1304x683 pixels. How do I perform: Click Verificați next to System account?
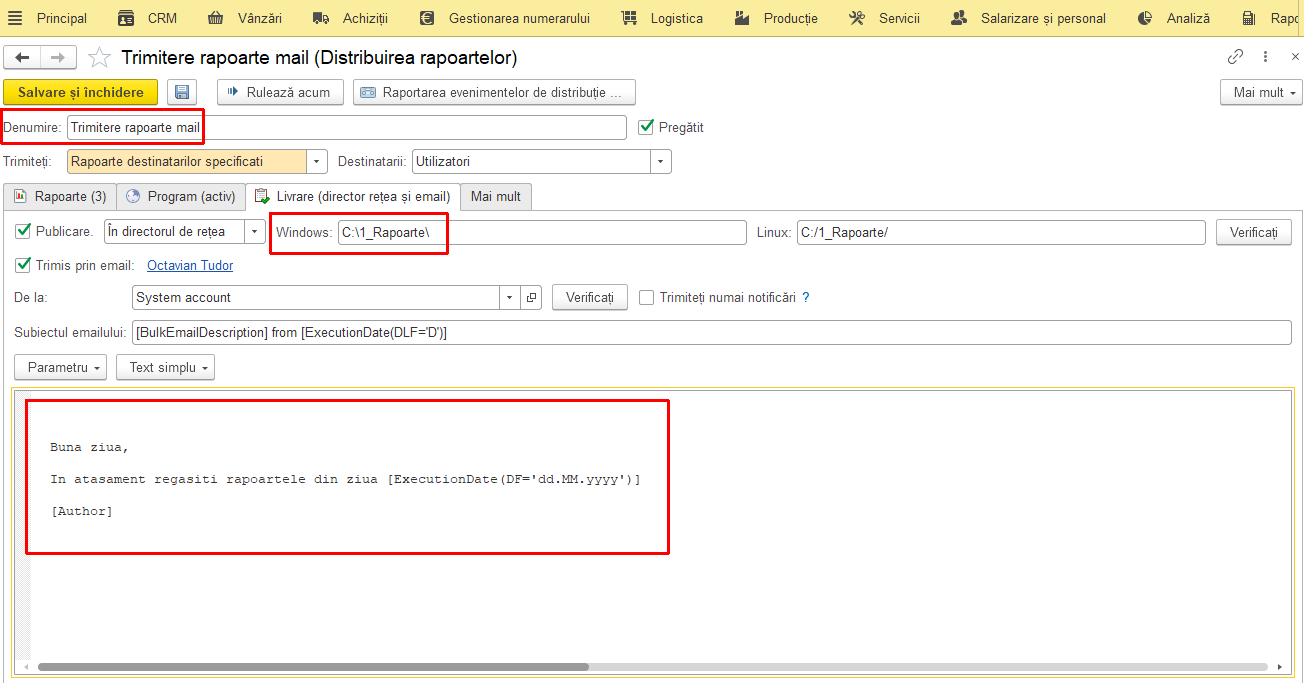pyautogui.click(x=590, y=297)
